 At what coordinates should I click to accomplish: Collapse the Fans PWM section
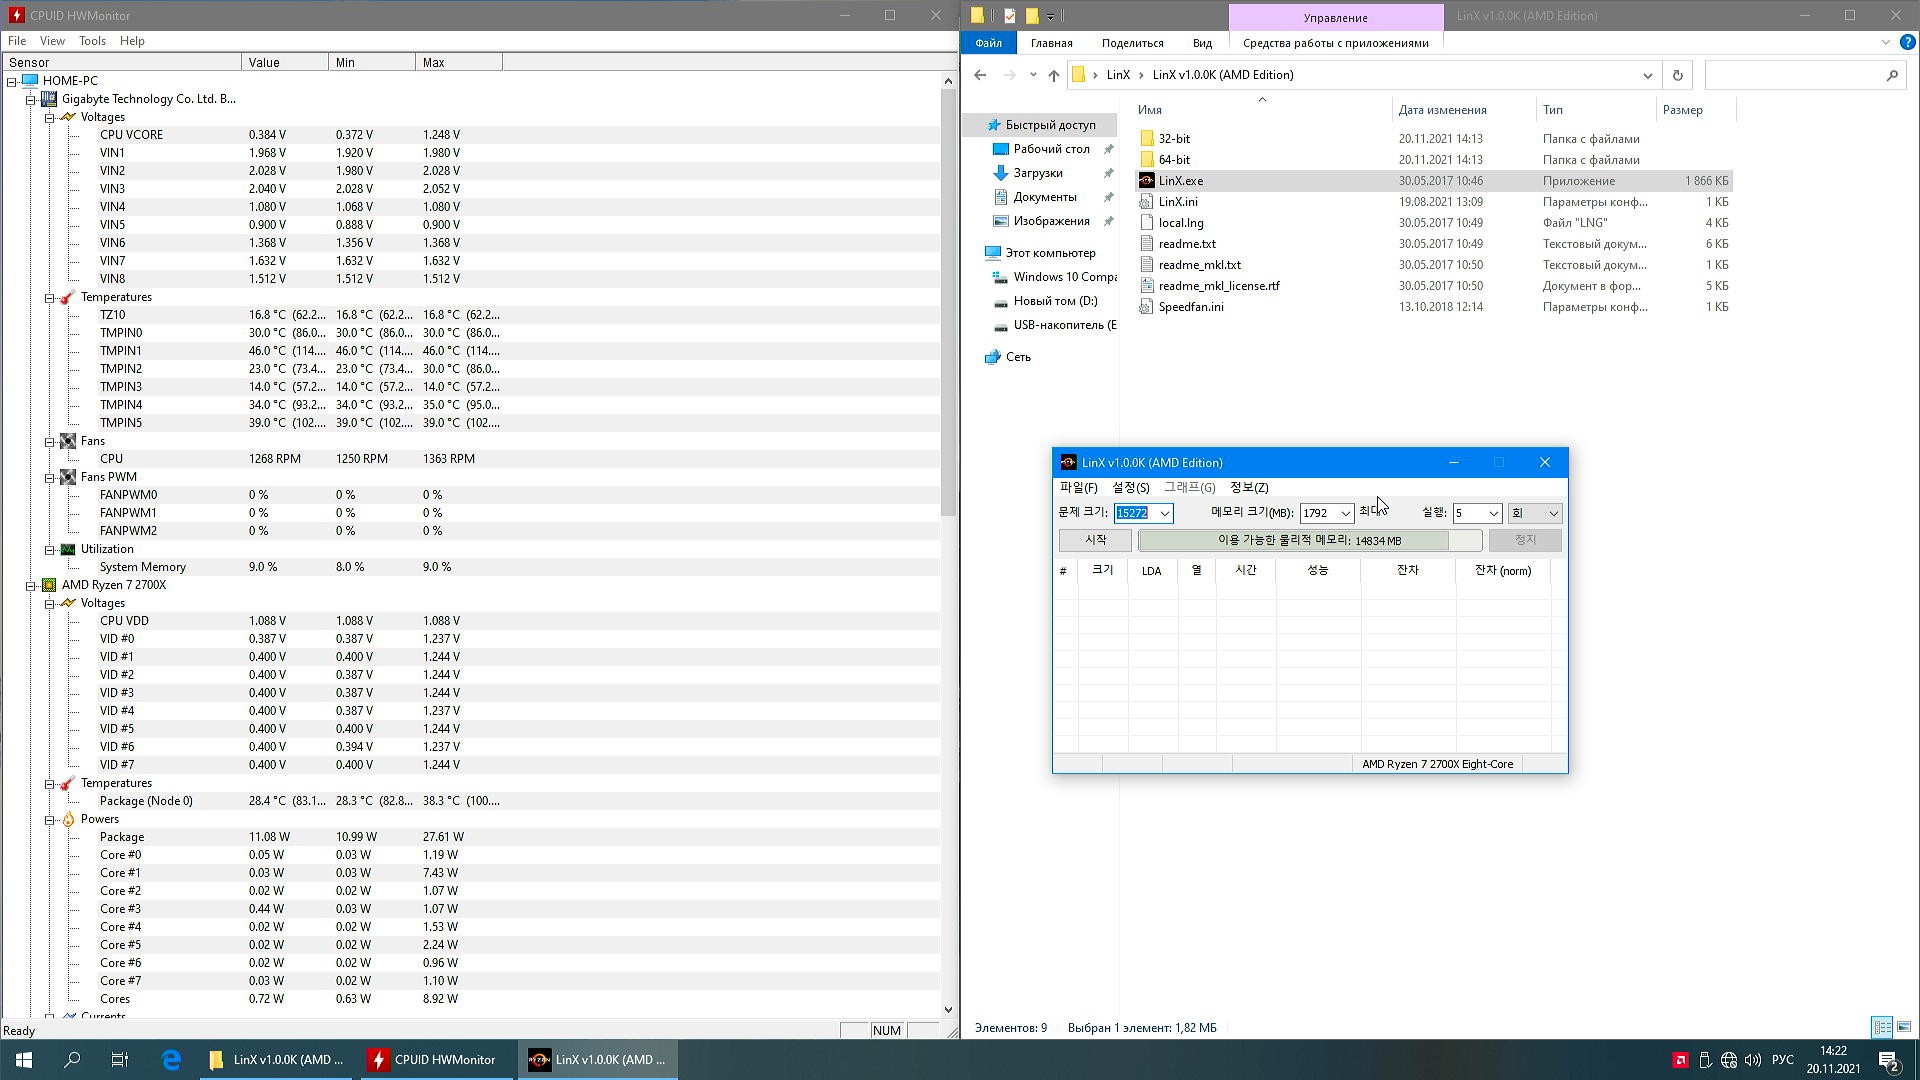(x=49, y=477)
